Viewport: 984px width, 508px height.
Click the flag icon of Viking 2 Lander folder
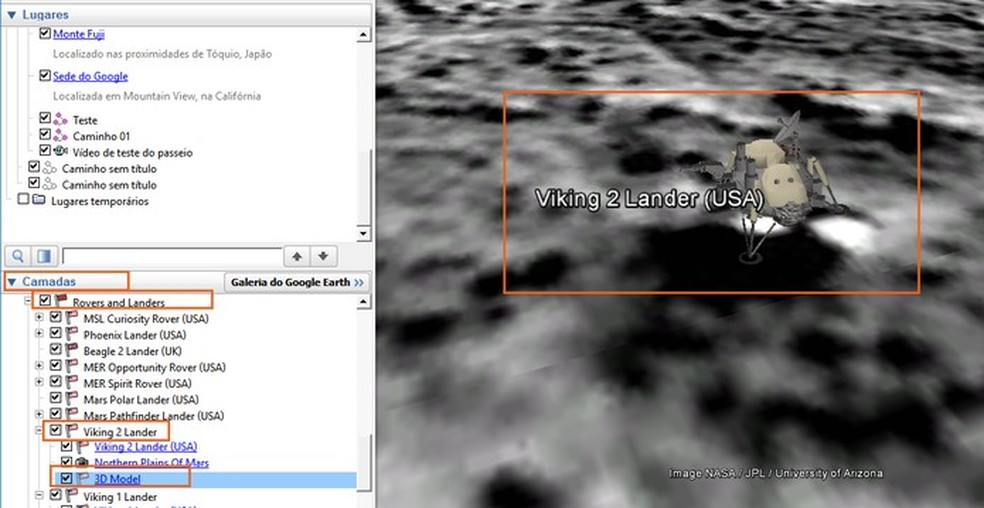click(x=72, y=431)
